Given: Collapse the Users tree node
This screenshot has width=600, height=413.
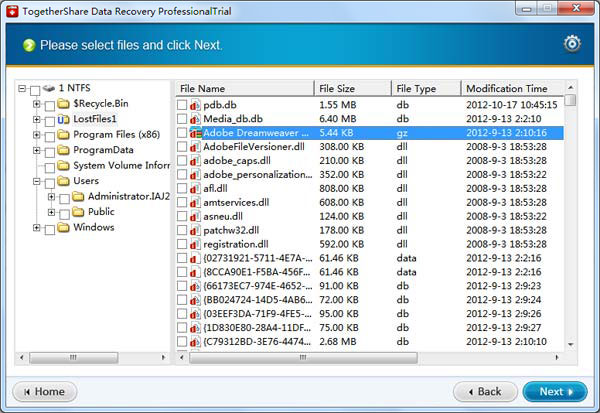Looking at the screenshot, I should pos(37,181).
